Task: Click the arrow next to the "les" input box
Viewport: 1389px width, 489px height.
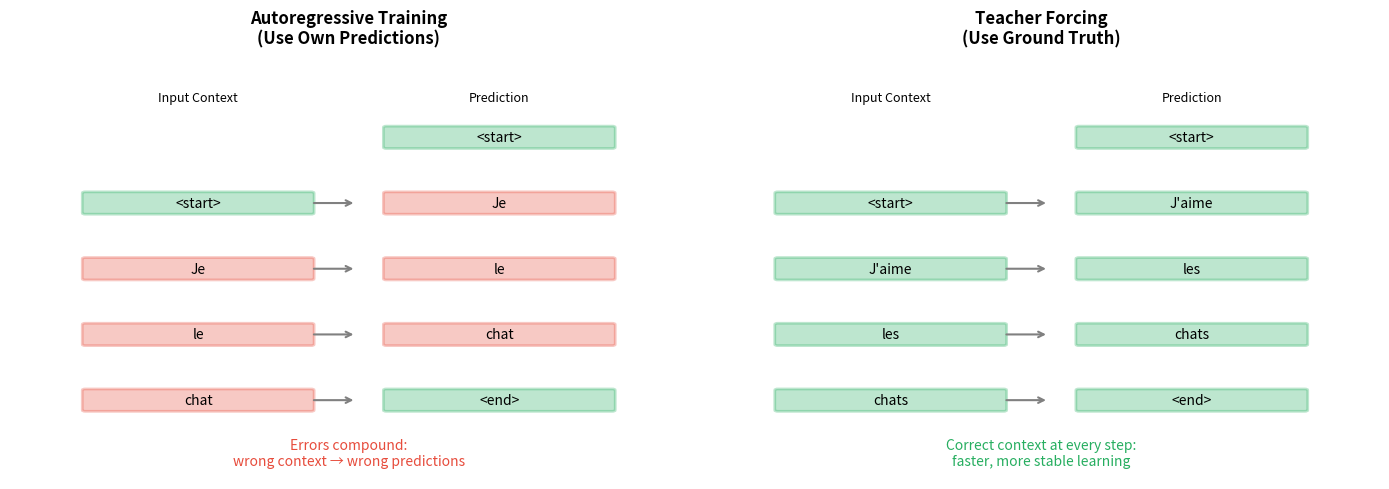Action: coord(1026,334)
